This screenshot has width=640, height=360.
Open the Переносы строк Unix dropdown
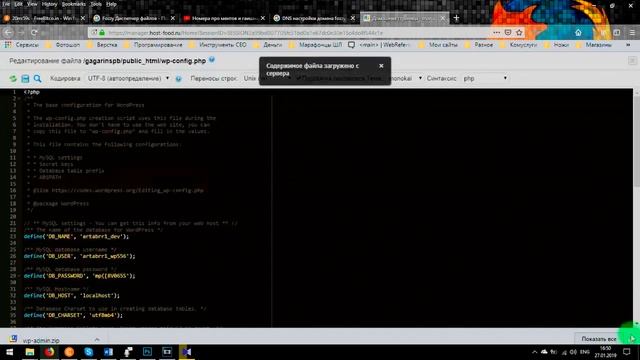click(x=251, y=78)
